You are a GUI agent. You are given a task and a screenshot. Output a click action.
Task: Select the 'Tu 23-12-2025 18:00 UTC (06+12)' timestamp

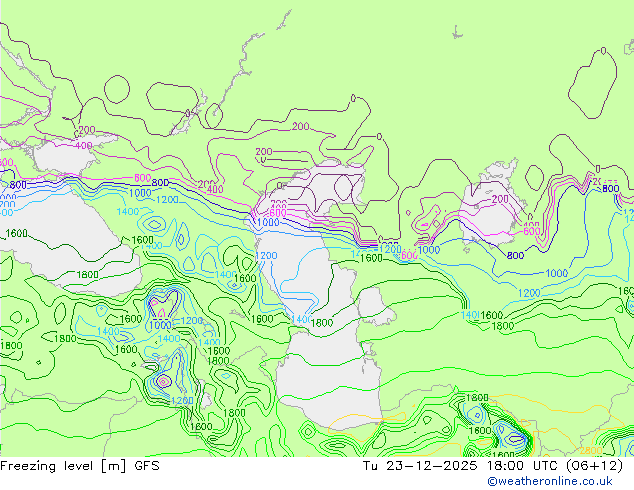tap(493, 466)
